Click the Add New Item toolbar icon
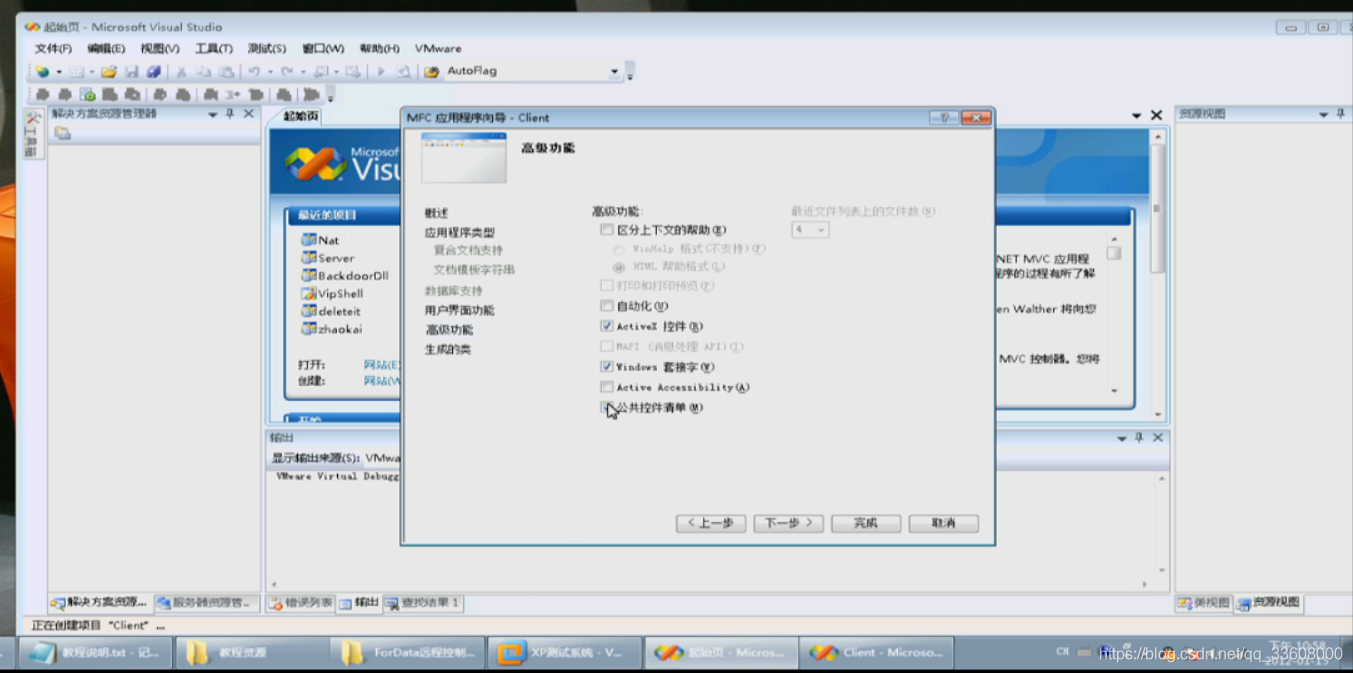The width and height of the screenshot is (1353, 673). (x=77, y=72)
